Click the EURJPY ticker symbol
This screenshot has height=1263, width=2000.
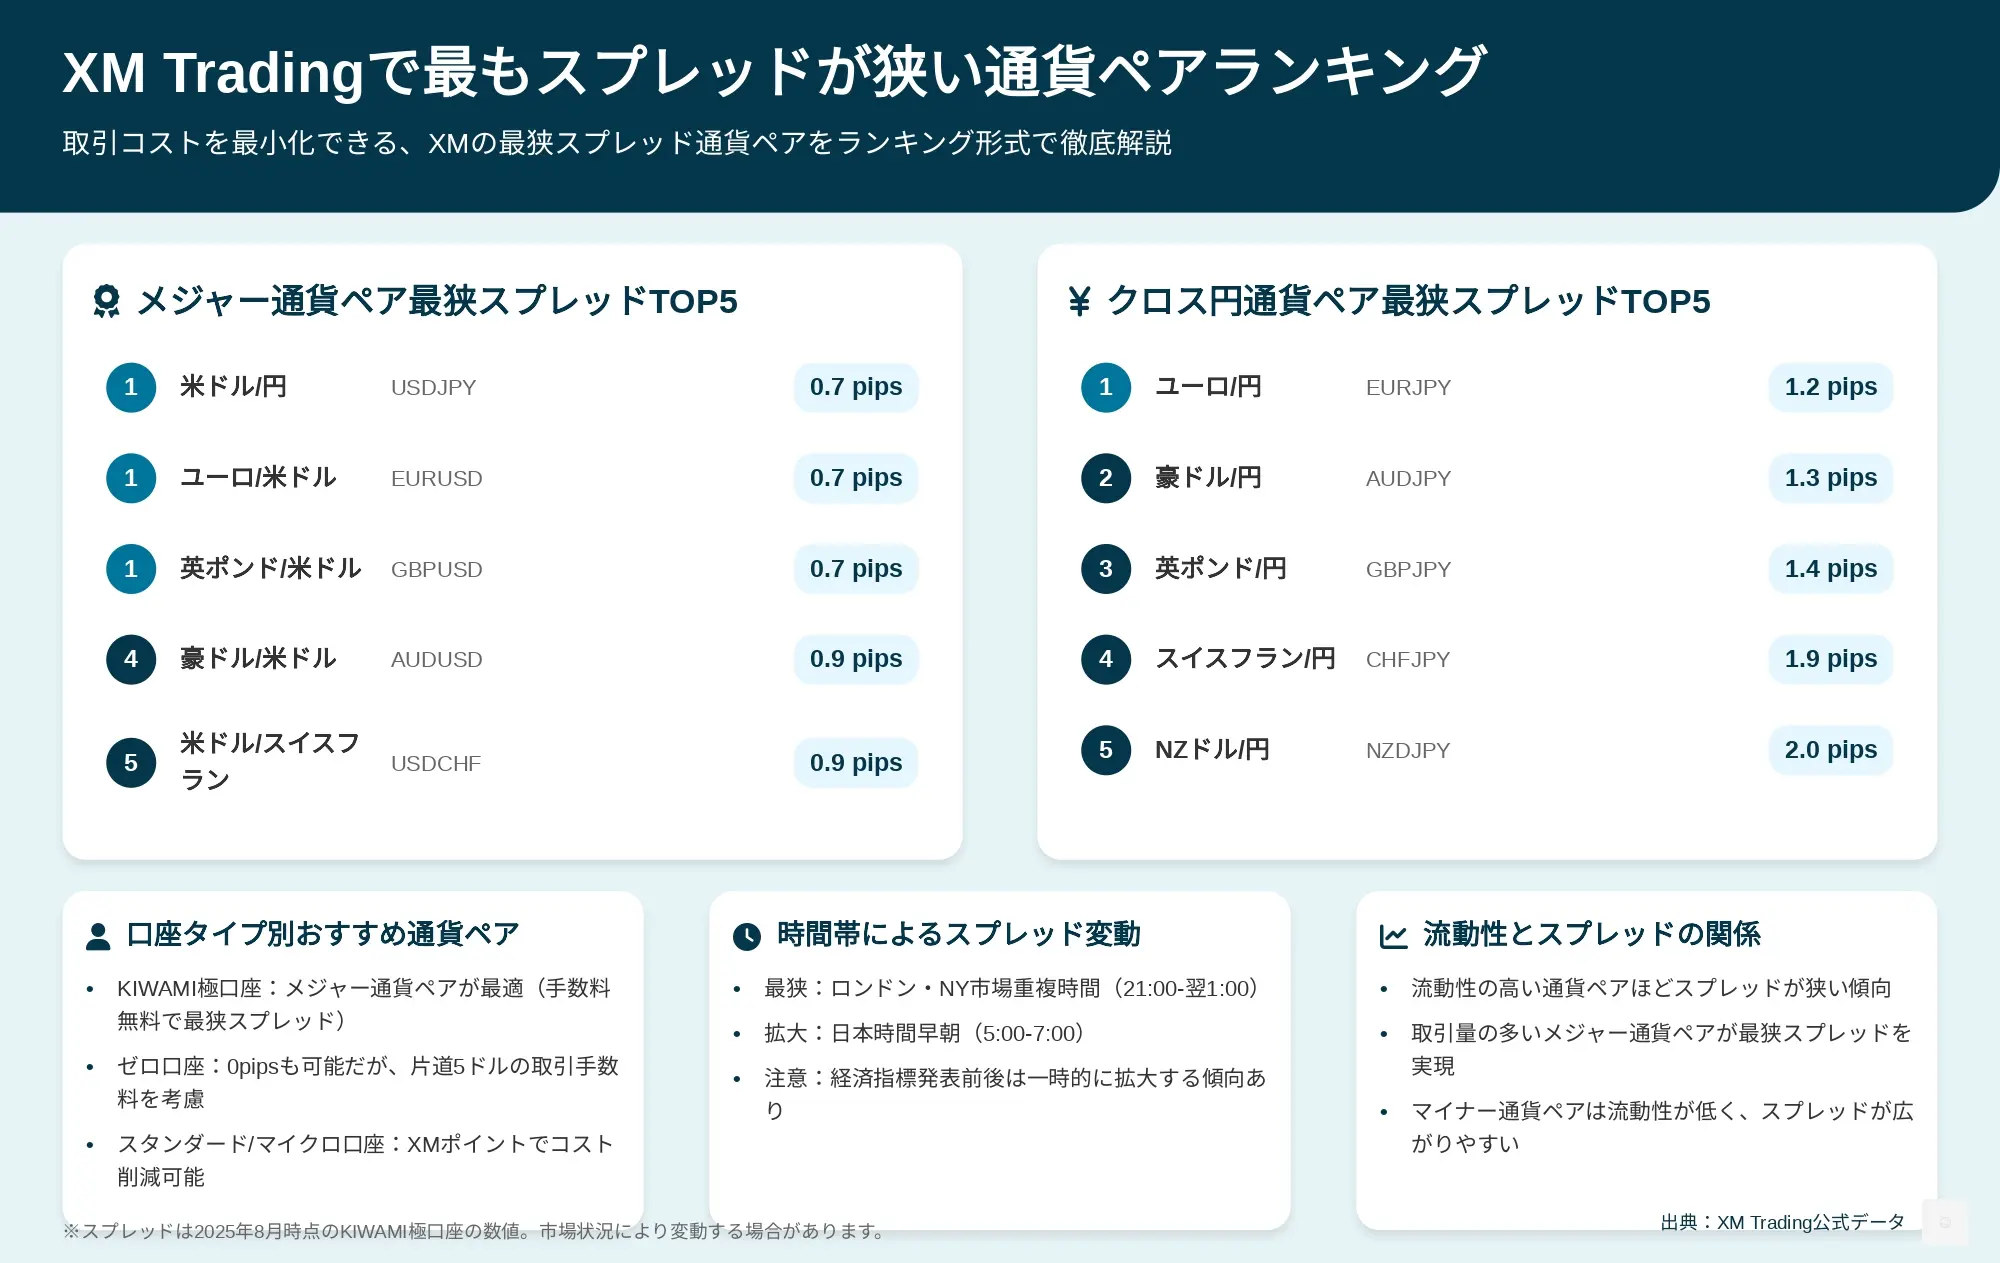[1408, 388]
